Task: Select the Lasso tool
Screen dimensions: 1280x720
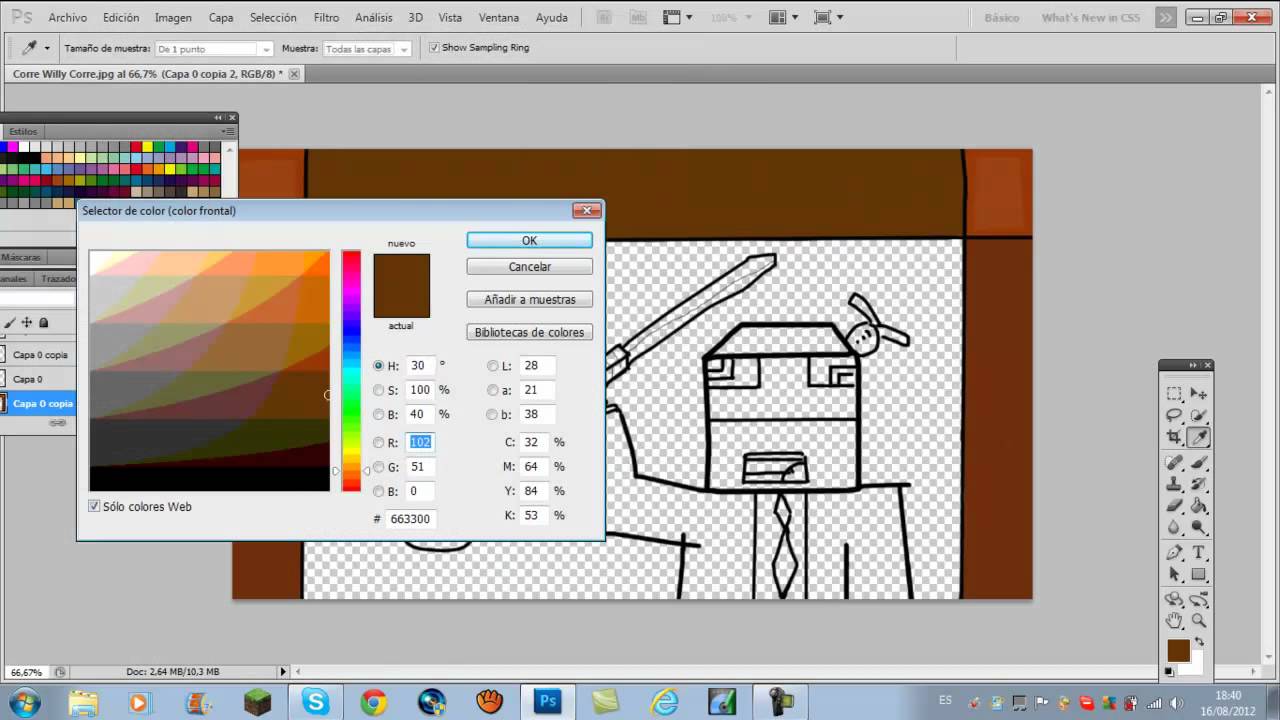Action: pos(1175,415)
